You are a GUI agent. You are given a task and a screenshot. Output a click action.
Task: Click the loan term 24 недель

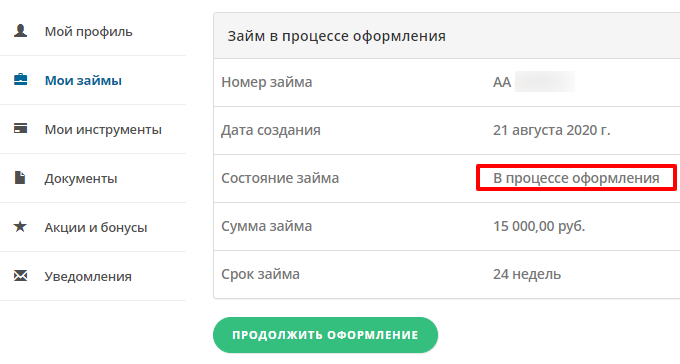pyautogui.click(x=527, y=274)
